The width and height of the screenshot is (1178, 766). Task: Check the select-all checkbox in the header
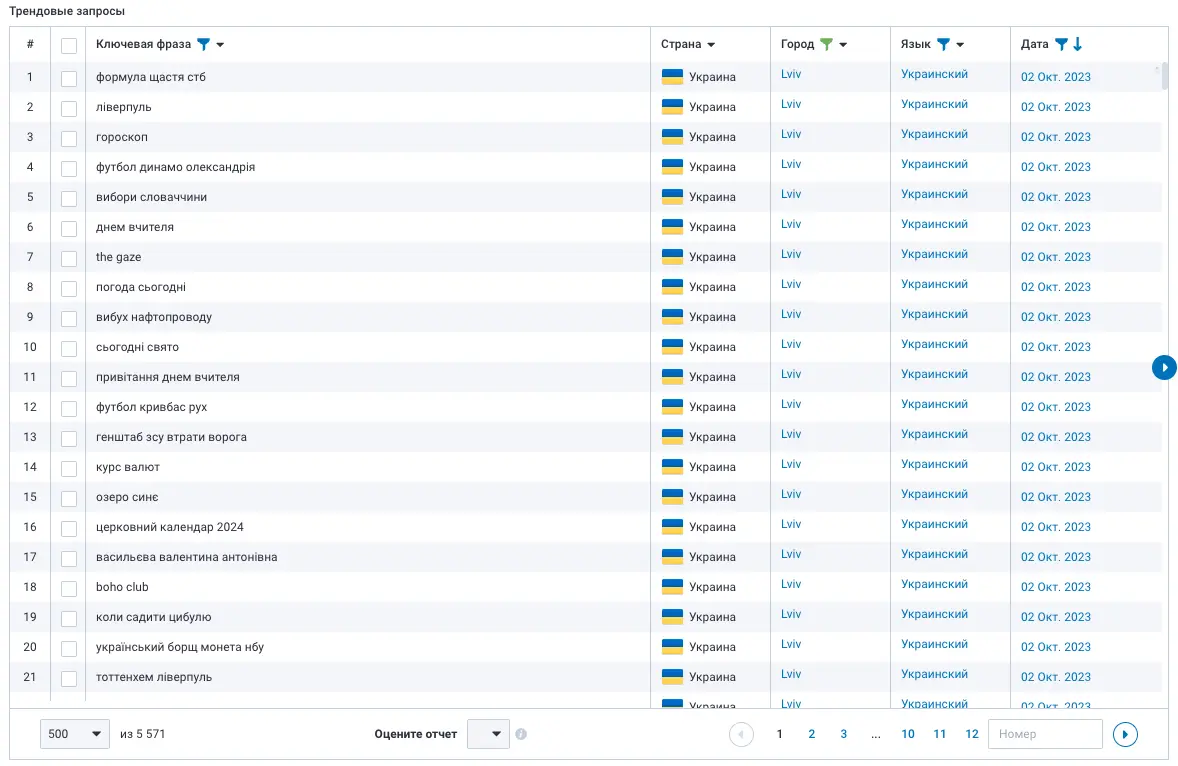point(67,44)
